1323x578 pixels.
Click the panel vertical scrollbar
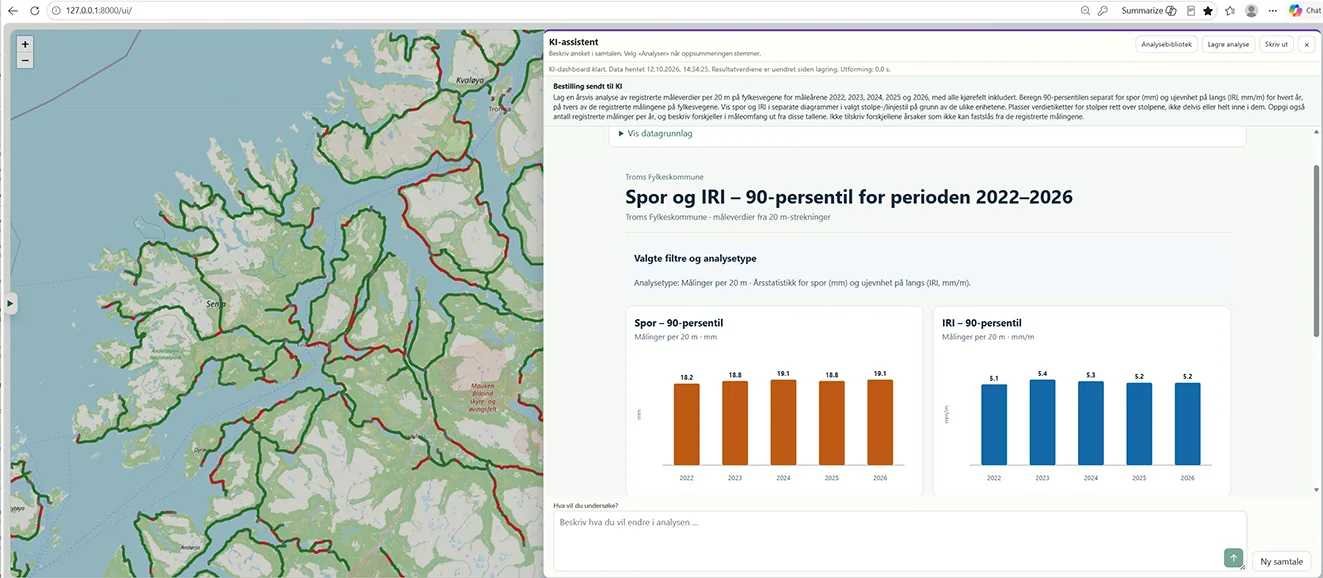(1316, 250)
